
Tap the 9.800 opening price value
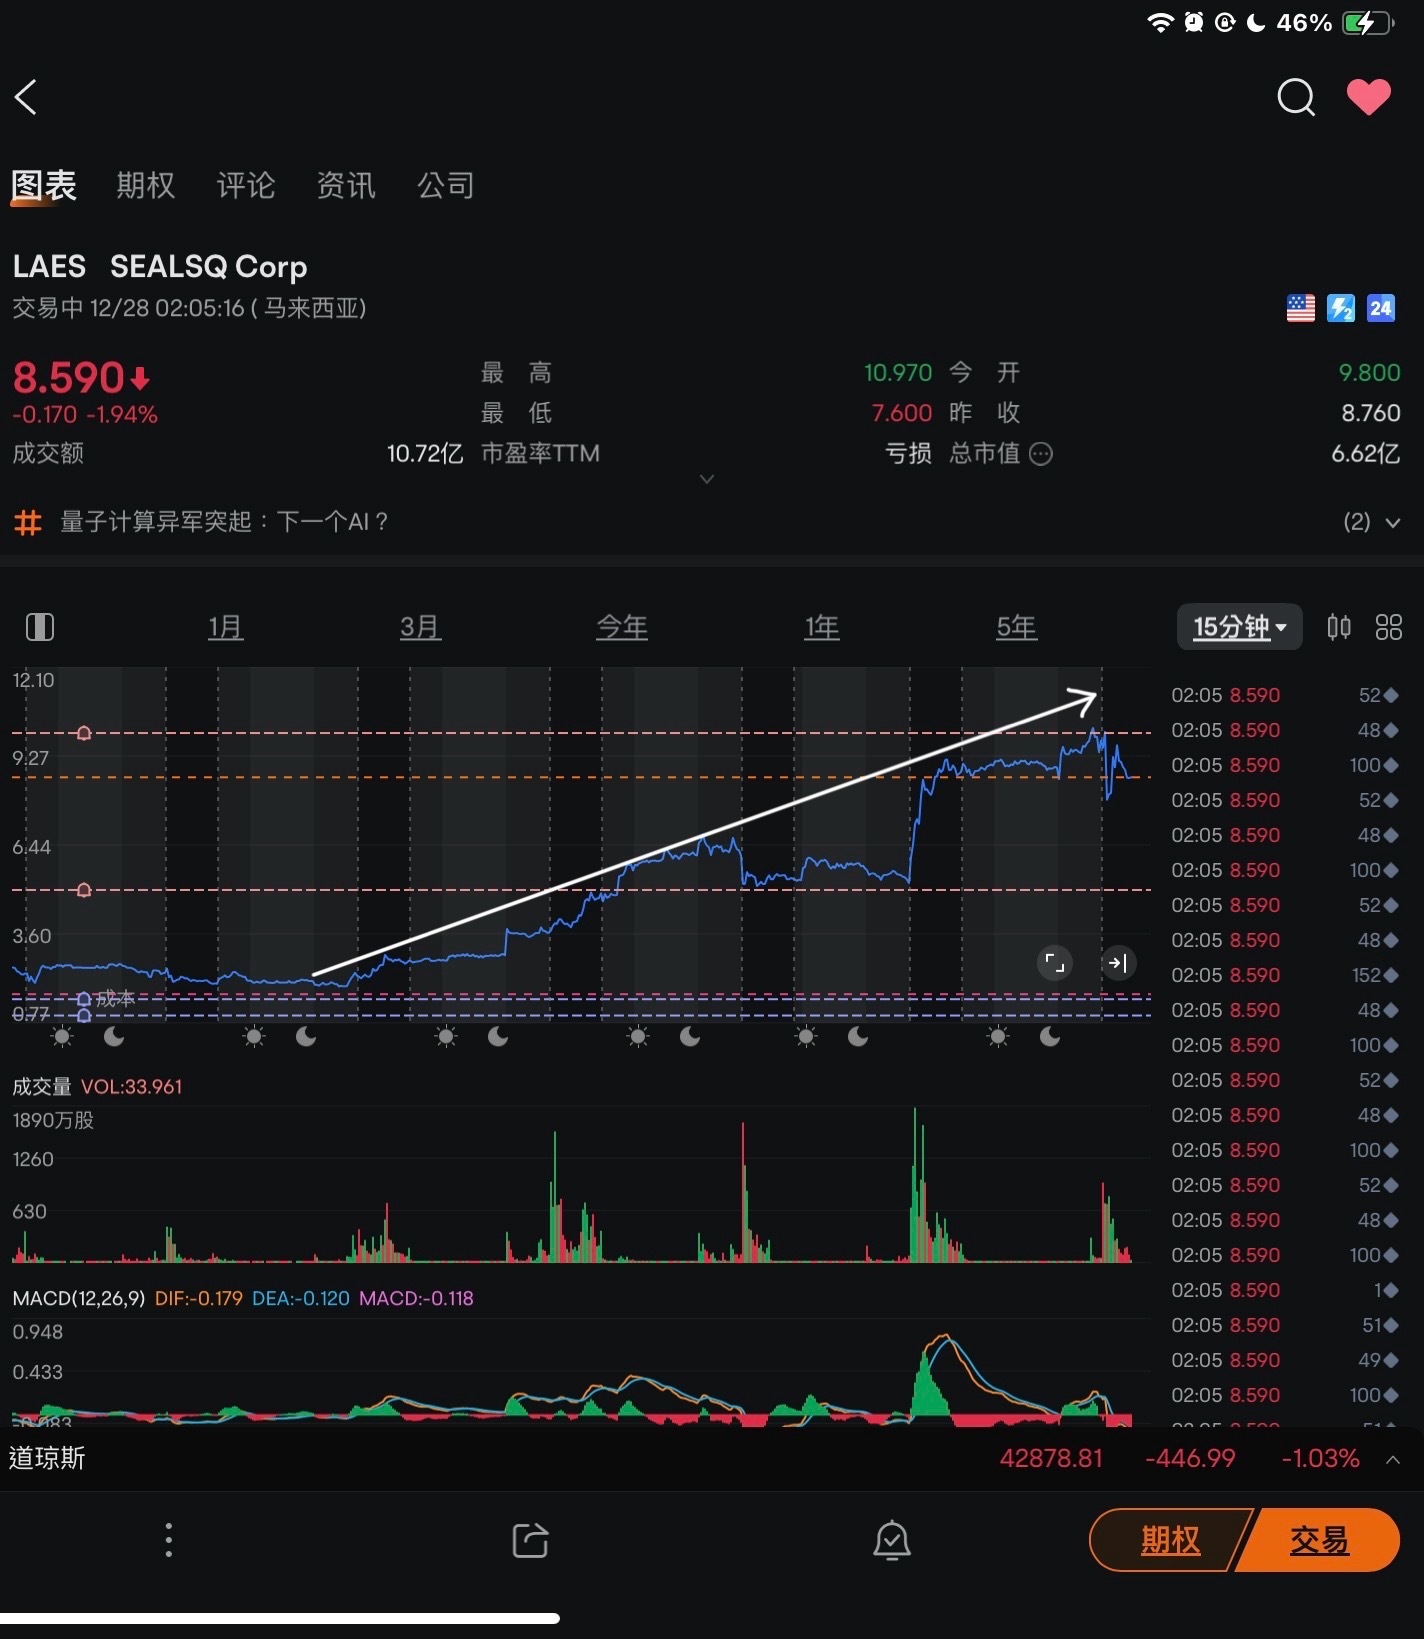coord(1369,373)
